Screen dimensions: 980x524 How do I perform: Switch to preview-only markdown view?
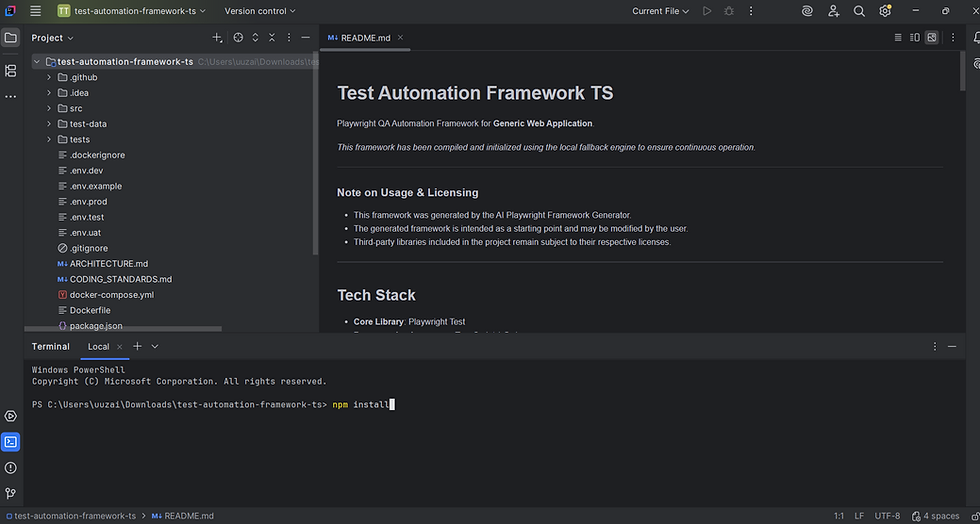pos(932,38)
